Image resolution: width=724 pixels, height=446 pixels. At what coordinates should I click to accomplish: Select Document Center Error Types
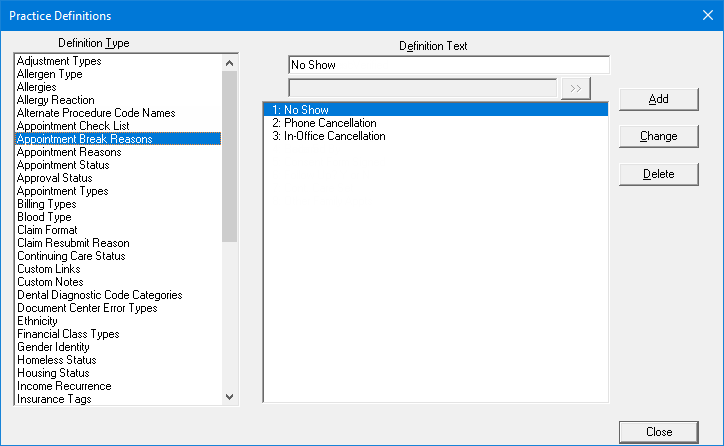118,308
